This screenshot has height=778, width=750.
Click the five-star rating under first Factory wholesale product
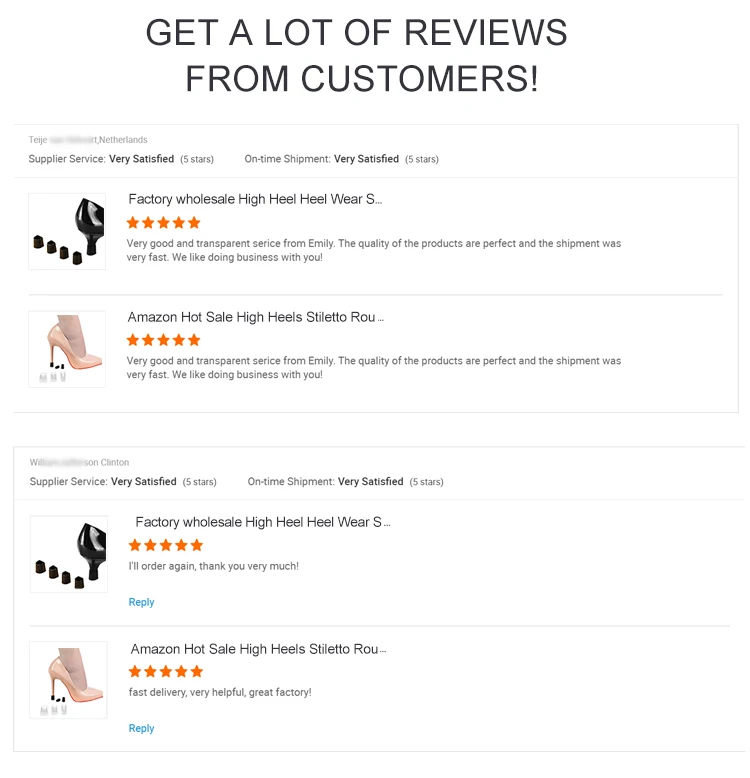click(164, 223)
